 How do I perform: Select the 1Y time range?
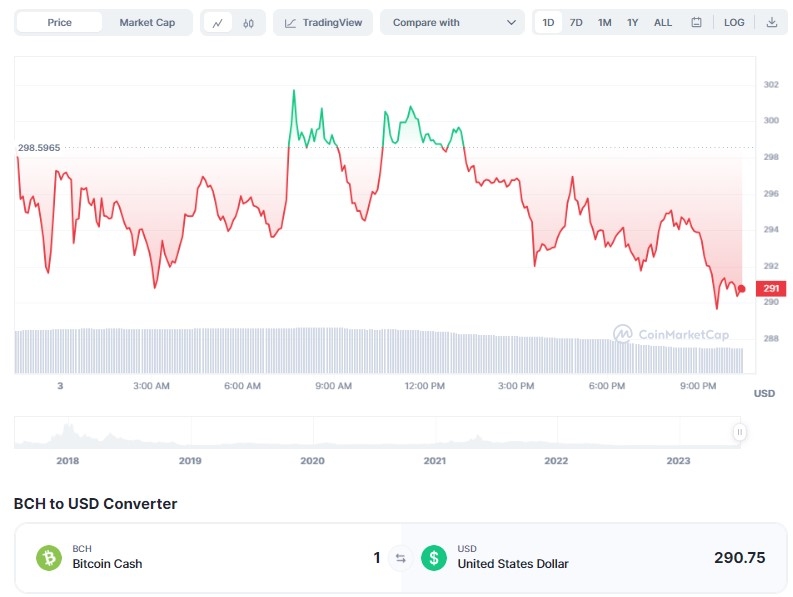(632, 23)
